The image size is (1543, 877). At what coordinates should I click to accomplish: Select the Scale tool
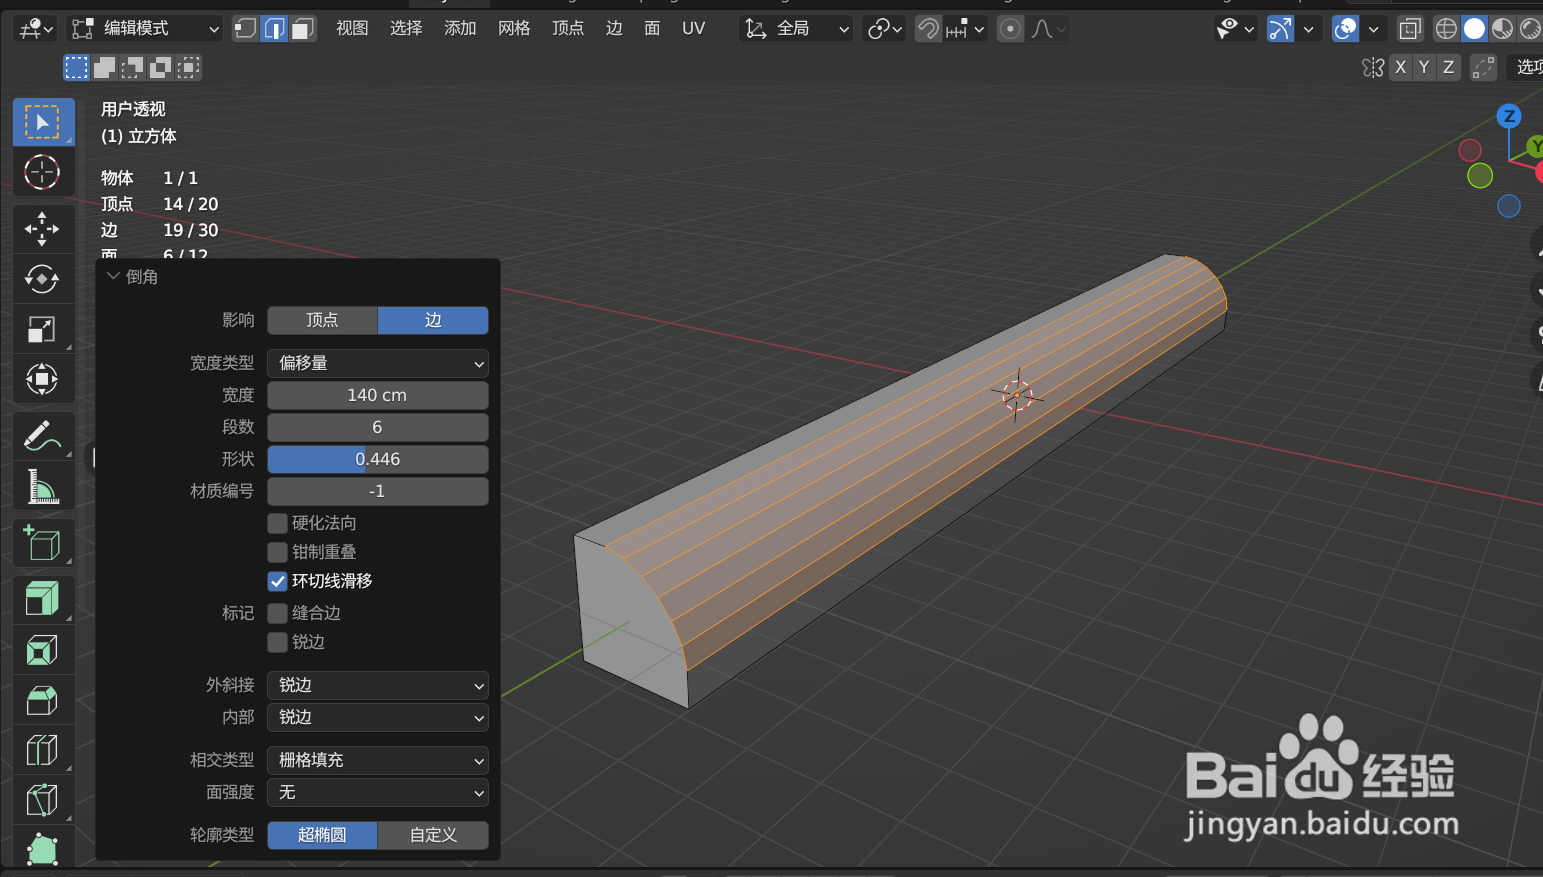point(43,329)
